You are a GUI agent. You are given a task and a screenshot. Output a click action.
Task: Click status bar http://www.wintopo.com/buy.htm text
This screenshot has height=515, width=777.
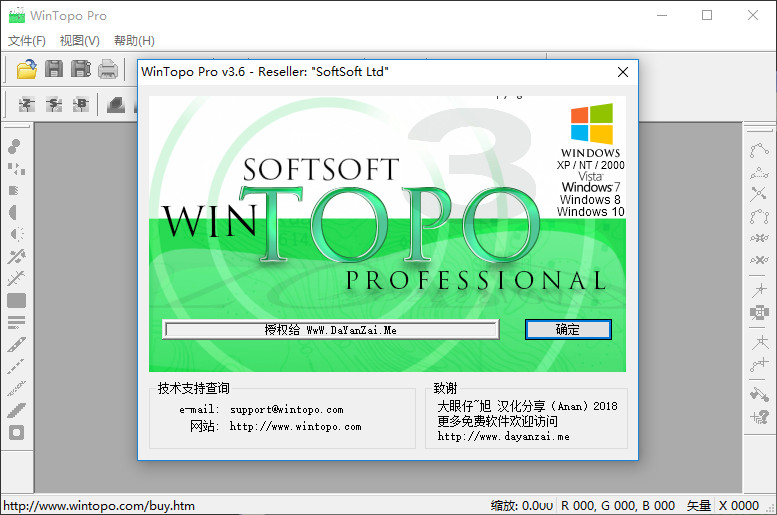click(x=99, y=506)
